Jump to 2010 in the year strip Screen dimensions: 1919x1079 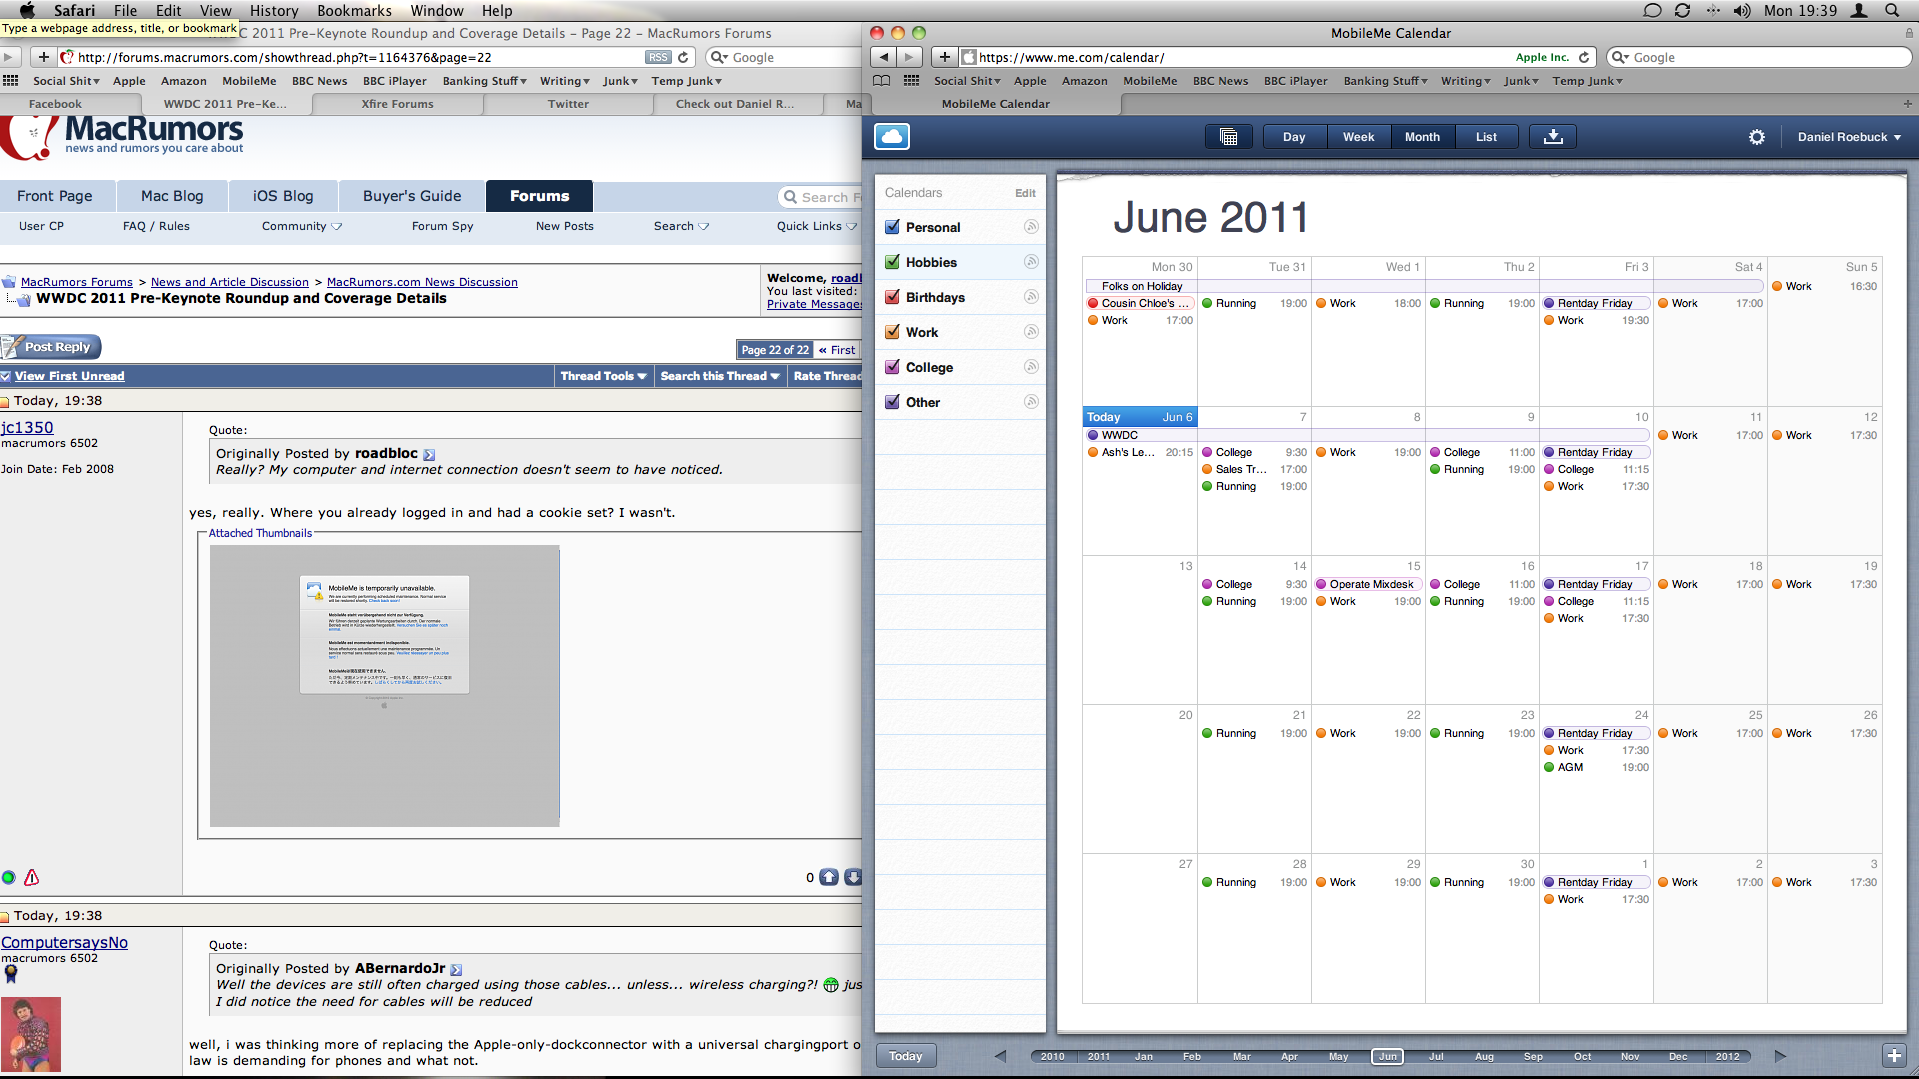point(1052,1056)
